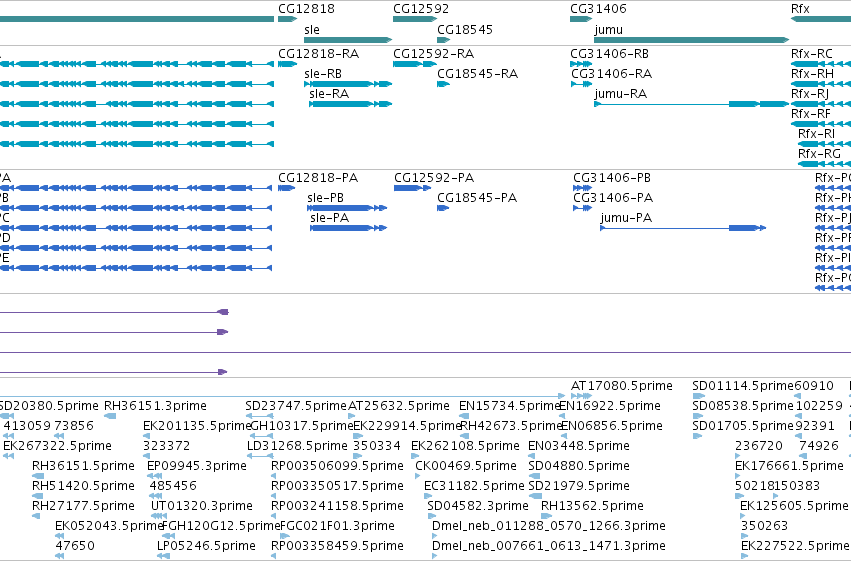Select clone EK201135.5prime
This screenshot has width=851, height=561.
point(198,426)
